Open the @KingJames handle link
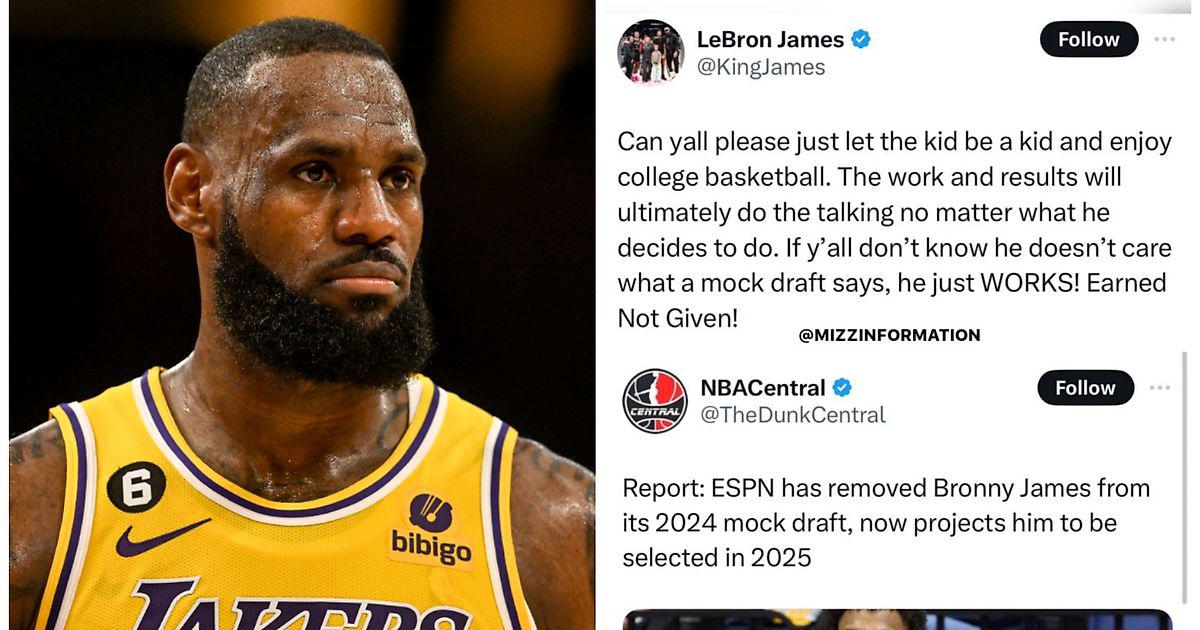This screenshot has height=630, width=1200. (761, 67)
